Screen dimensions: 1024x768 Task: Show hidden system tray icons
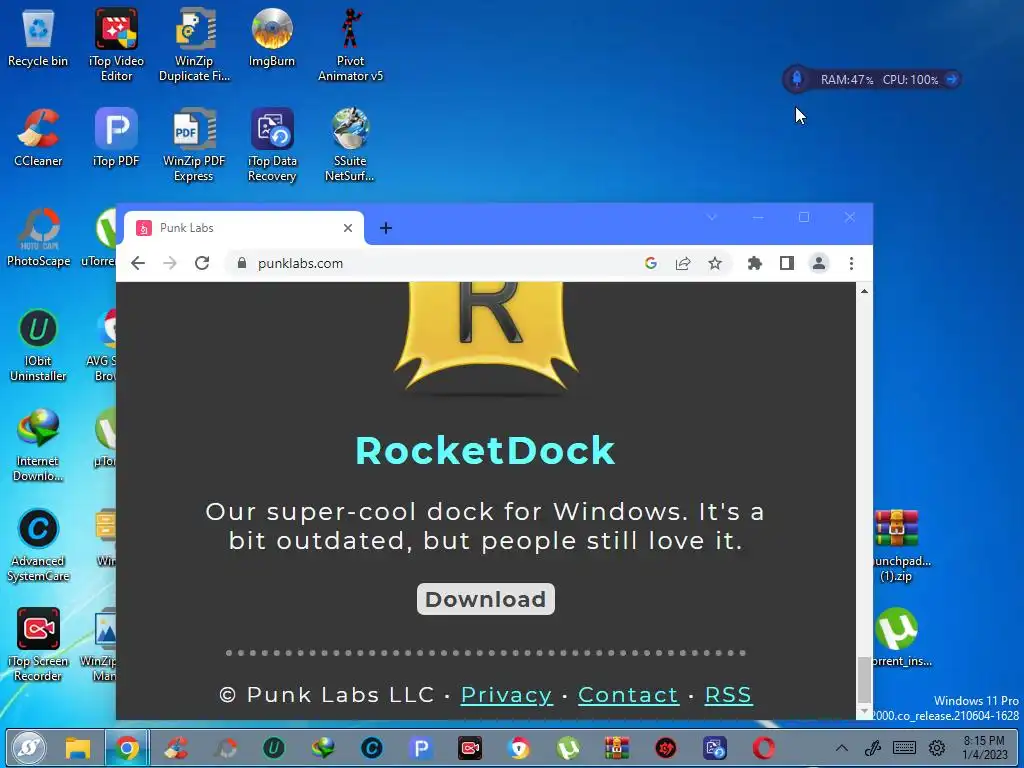(x=842, y=748)
